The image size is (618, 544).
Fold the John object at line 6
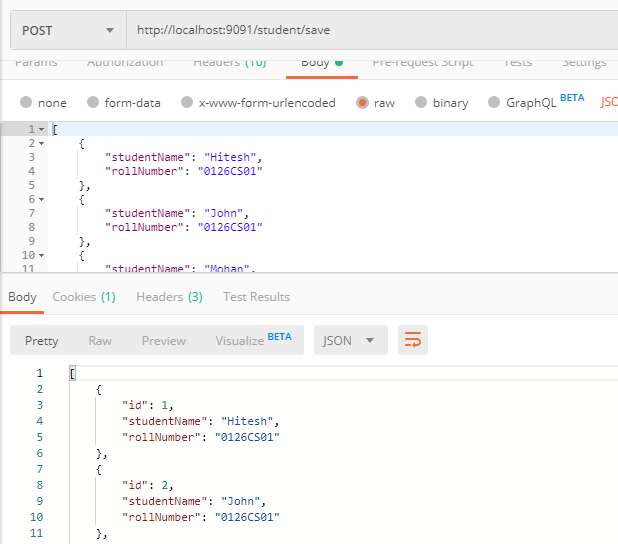41,200
